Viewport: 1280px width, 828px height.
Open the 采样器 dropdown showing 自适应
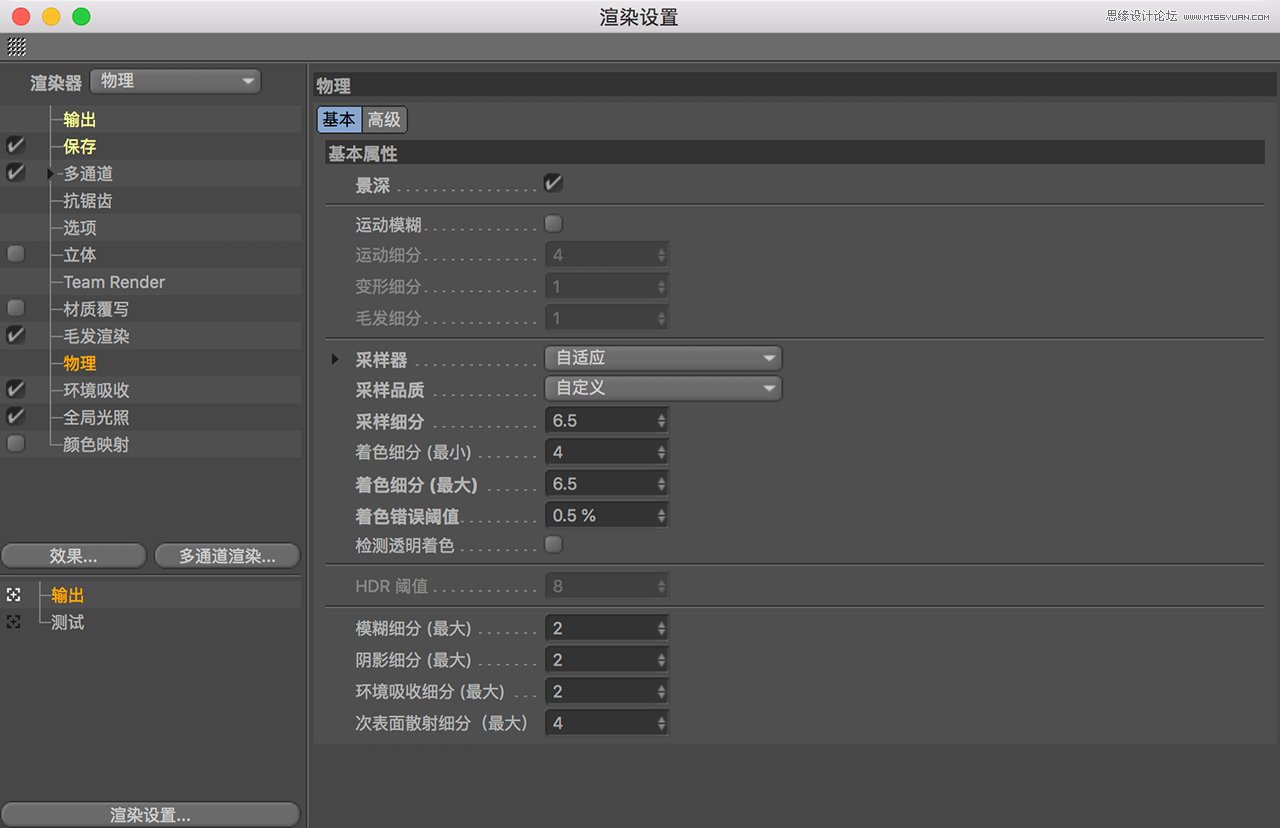point(662,357)
